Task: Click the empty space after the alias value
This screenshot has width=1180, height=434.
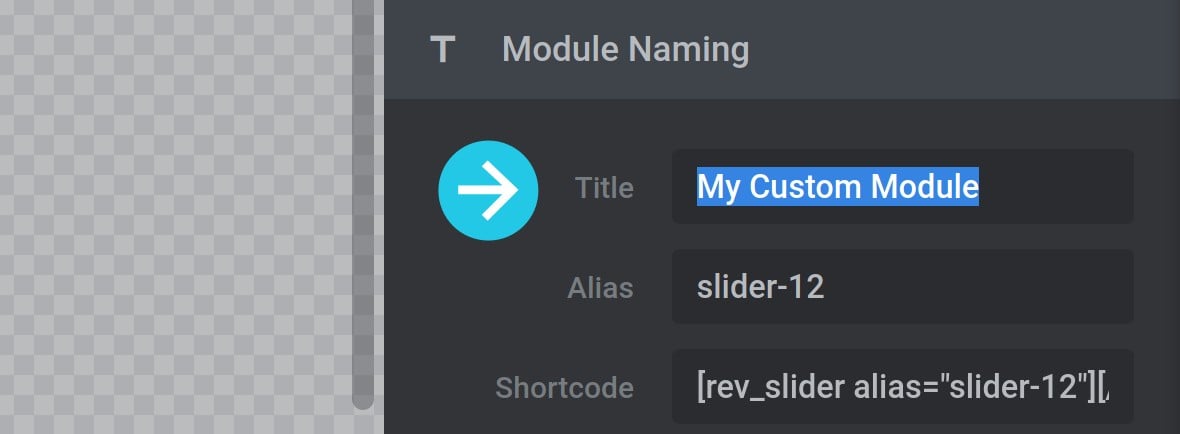Action: [x=978, y=287]
